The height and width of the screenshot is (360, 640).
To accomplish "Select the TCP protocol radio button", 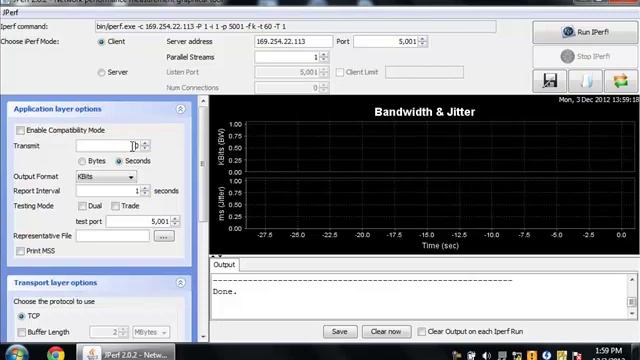I will (21, 316).
